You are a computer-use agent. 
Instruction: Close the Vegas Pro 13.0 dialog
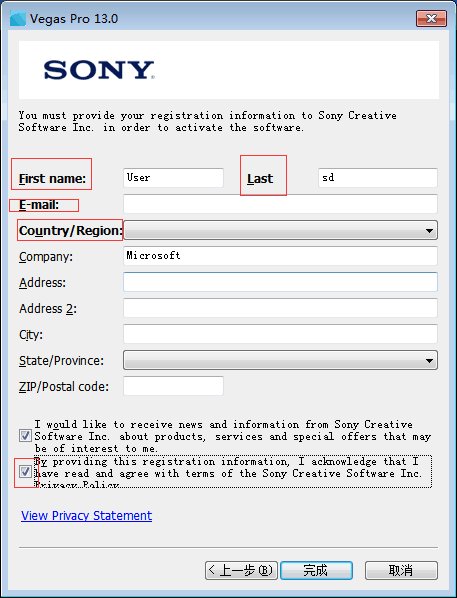[431, 18]
